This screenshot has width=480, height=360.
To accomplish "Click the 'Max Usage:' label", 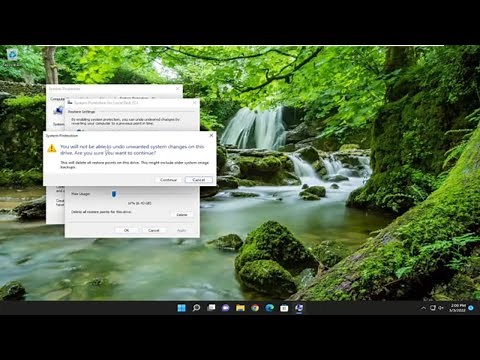I will point(80,194).
